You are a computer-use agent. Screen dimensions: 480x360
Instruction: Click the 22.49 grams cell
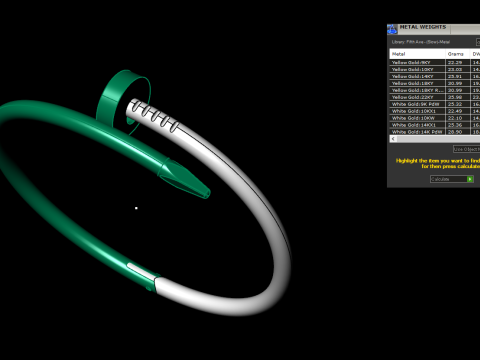pos(457,111)
